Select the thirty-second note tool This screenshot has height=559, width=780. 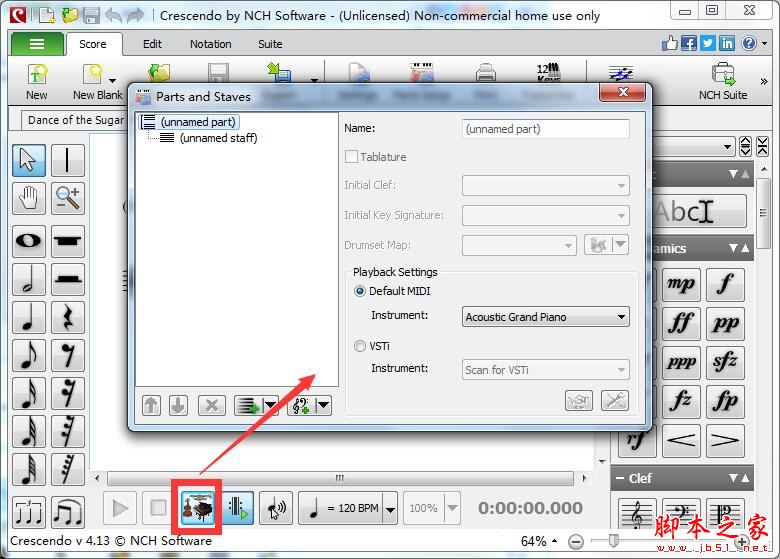(x=29, y=431)
